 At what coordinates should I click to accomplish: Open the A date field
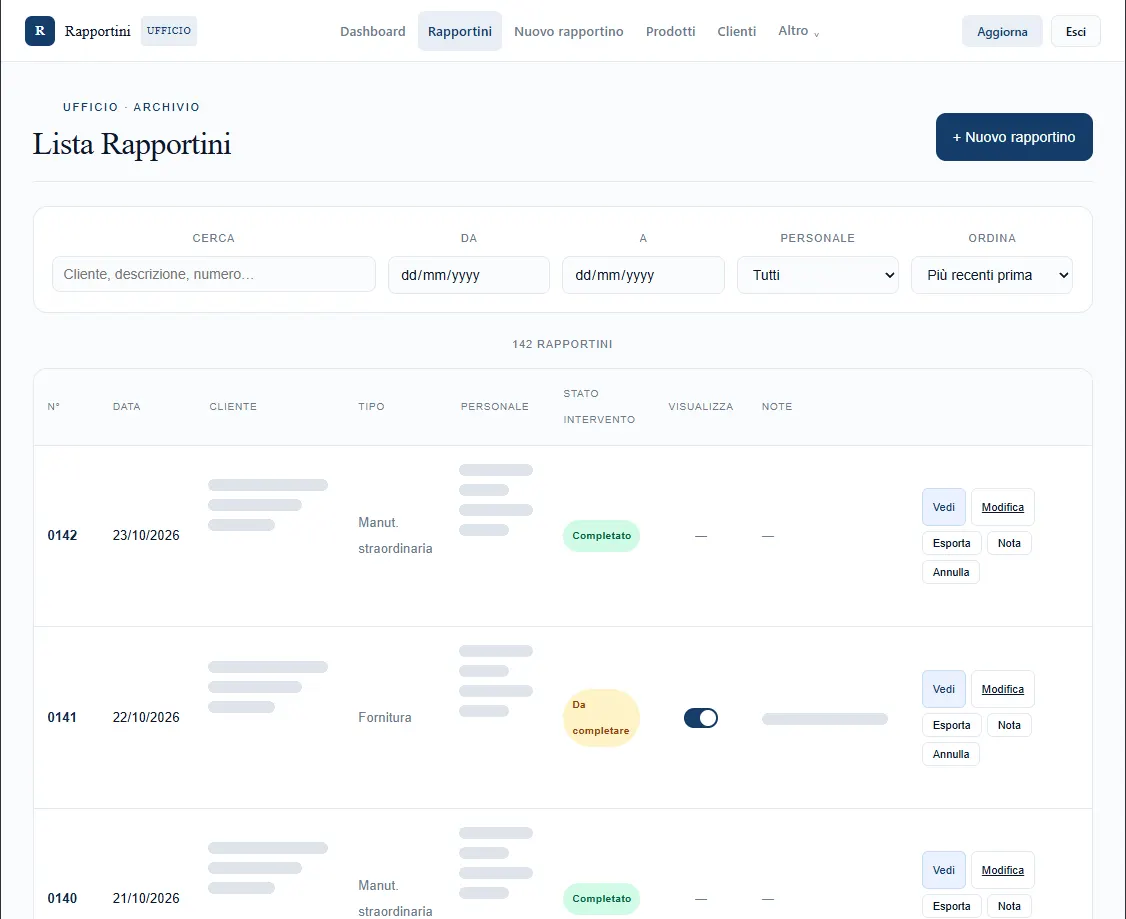coord(643,275)
